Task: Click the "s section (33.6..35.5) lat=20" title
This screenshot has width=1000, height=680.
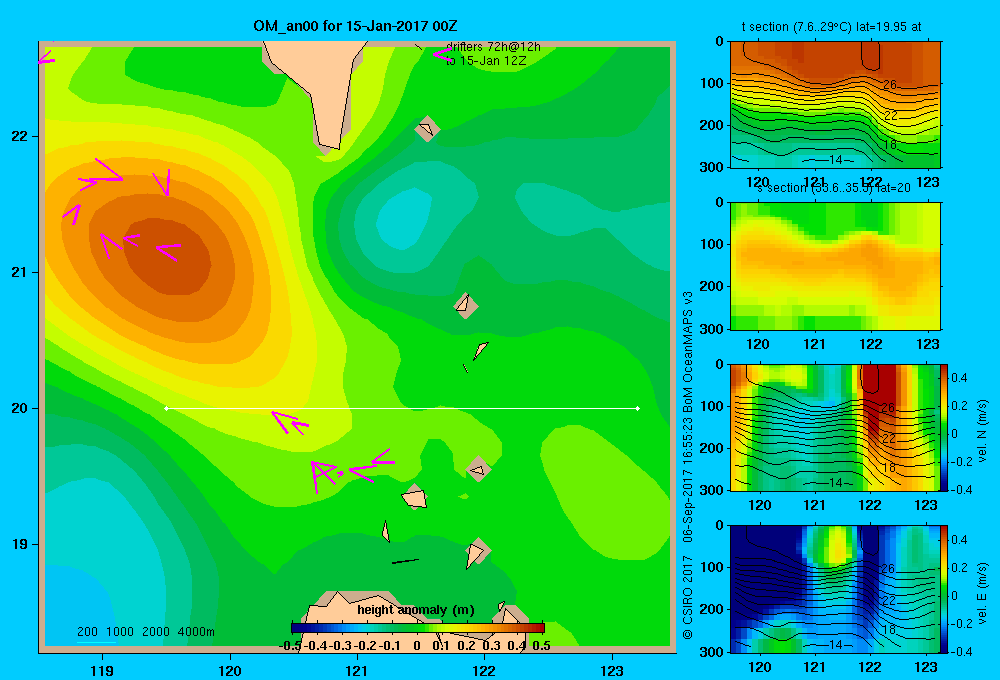Action: click(x=834, y=188)
